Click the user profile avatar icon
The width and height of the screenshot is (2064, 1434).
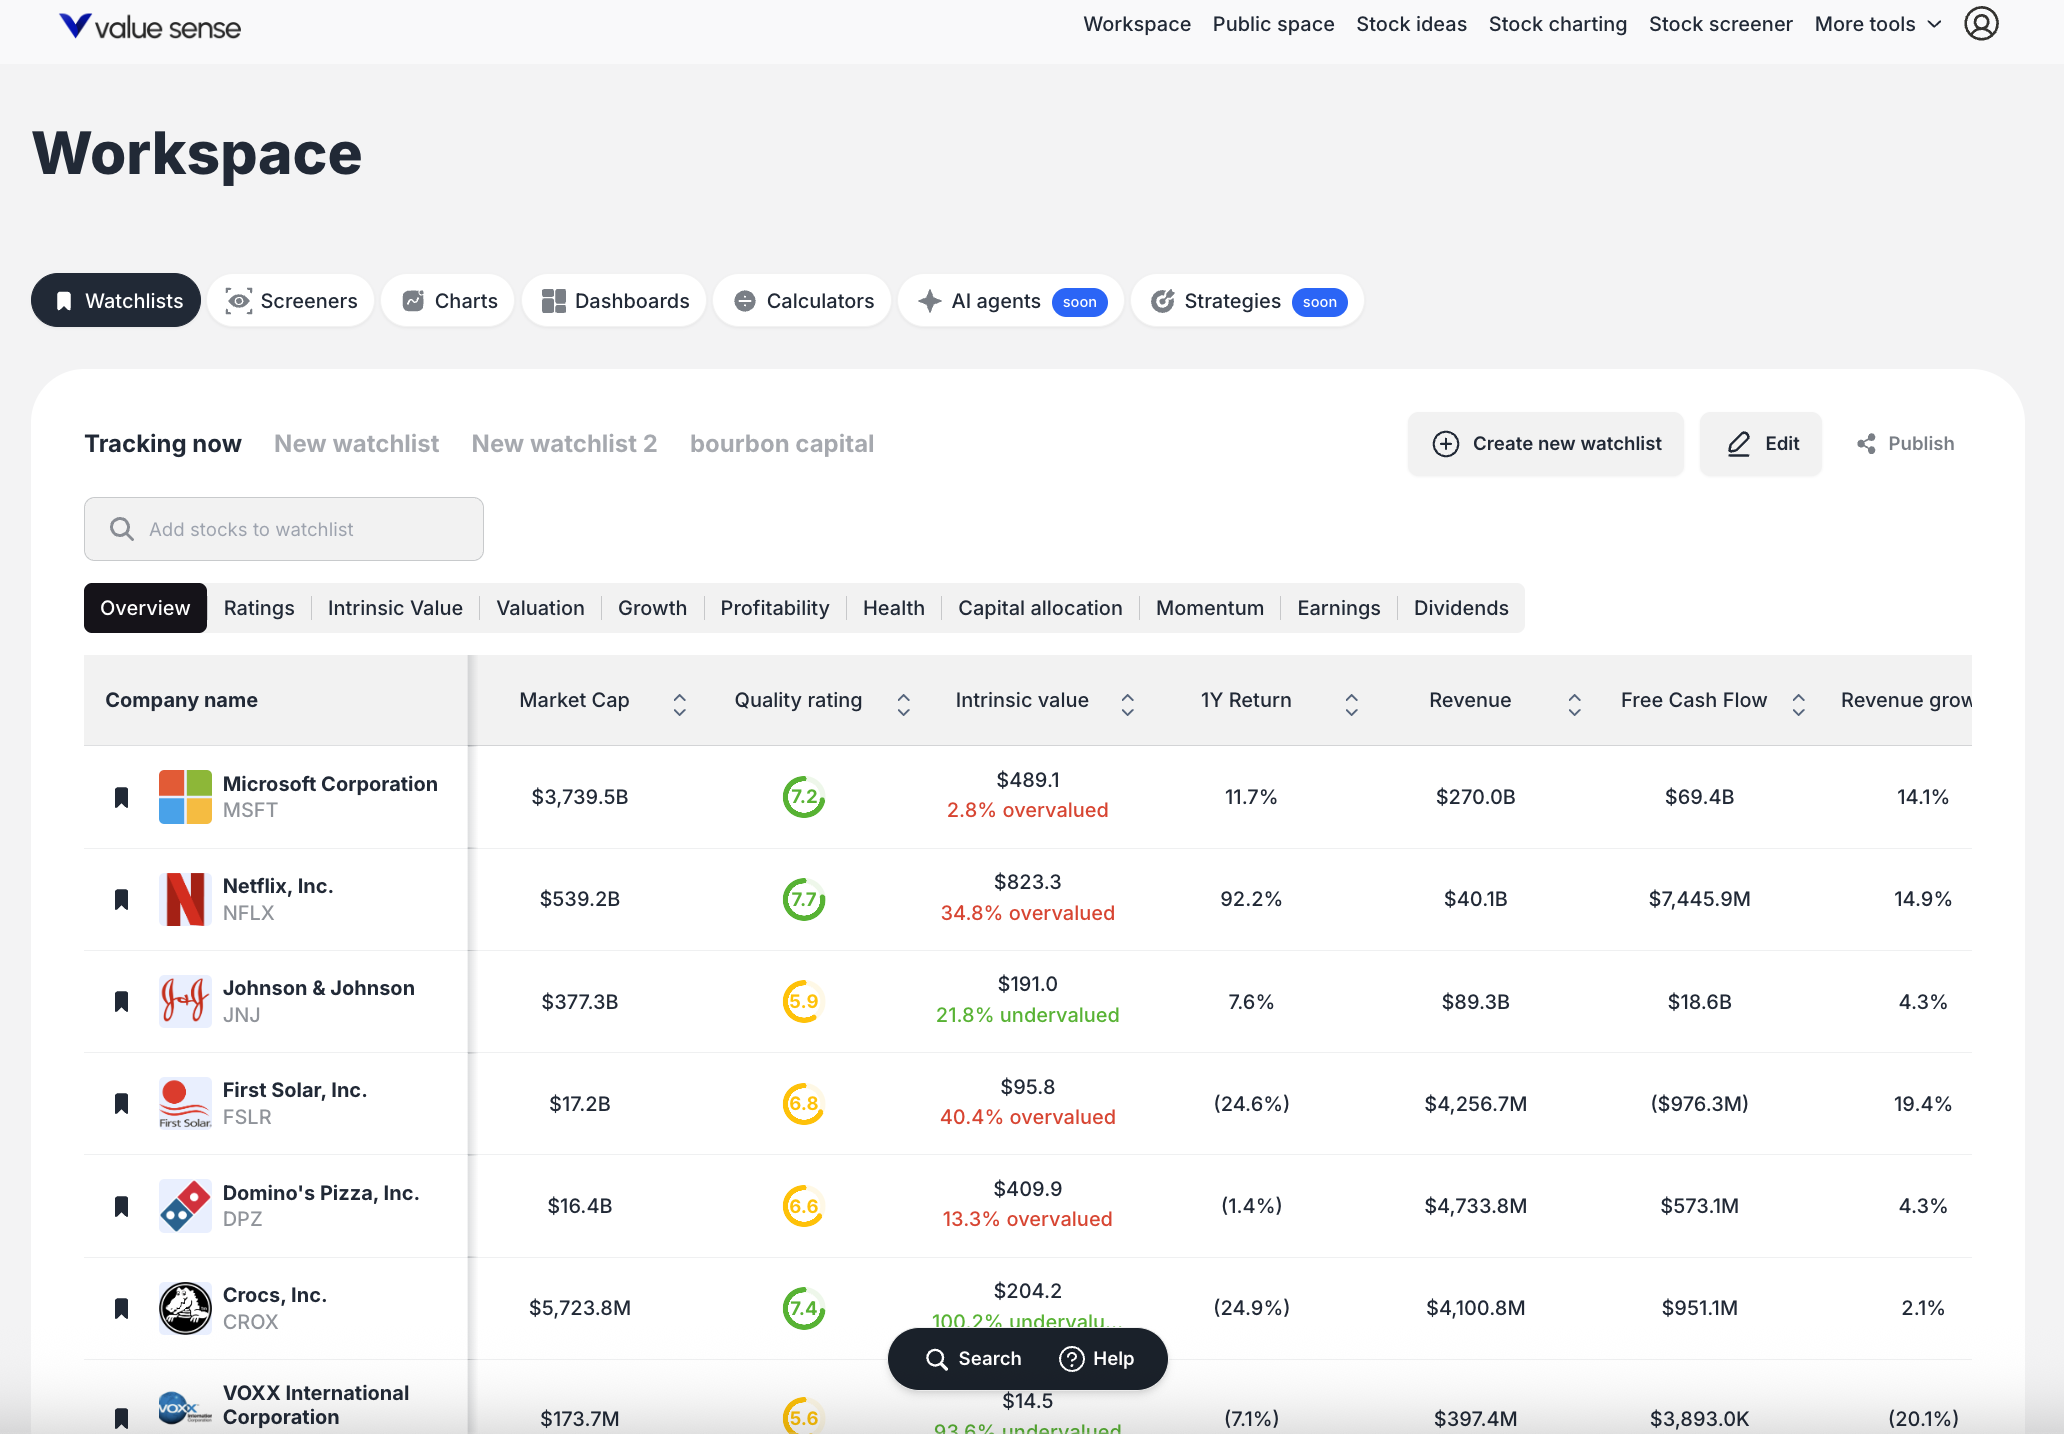point(1980,24)
